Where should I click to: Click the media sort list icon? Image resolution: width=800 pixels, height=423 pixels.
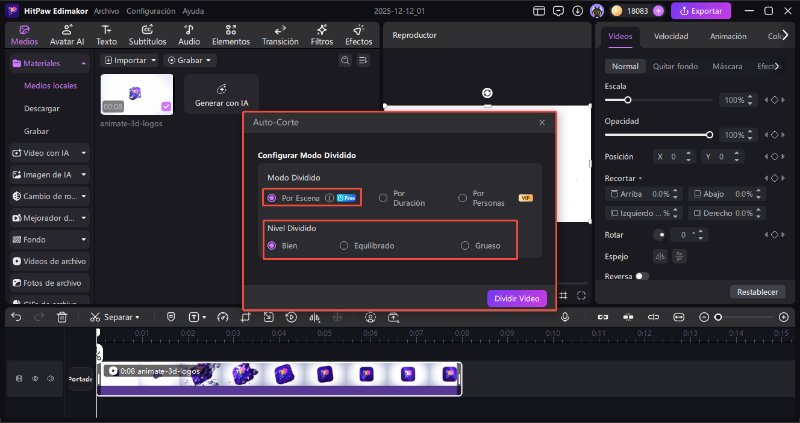click(363, 60)
